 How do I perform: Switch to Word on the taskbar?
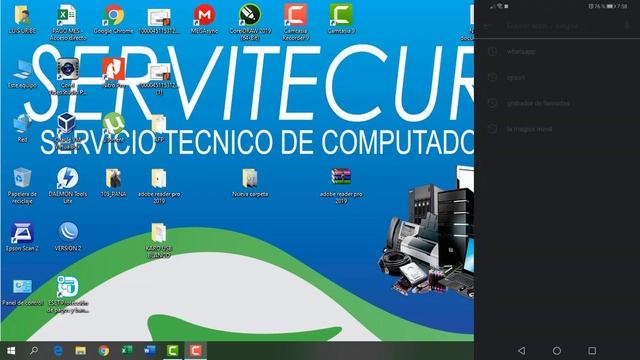149,351
